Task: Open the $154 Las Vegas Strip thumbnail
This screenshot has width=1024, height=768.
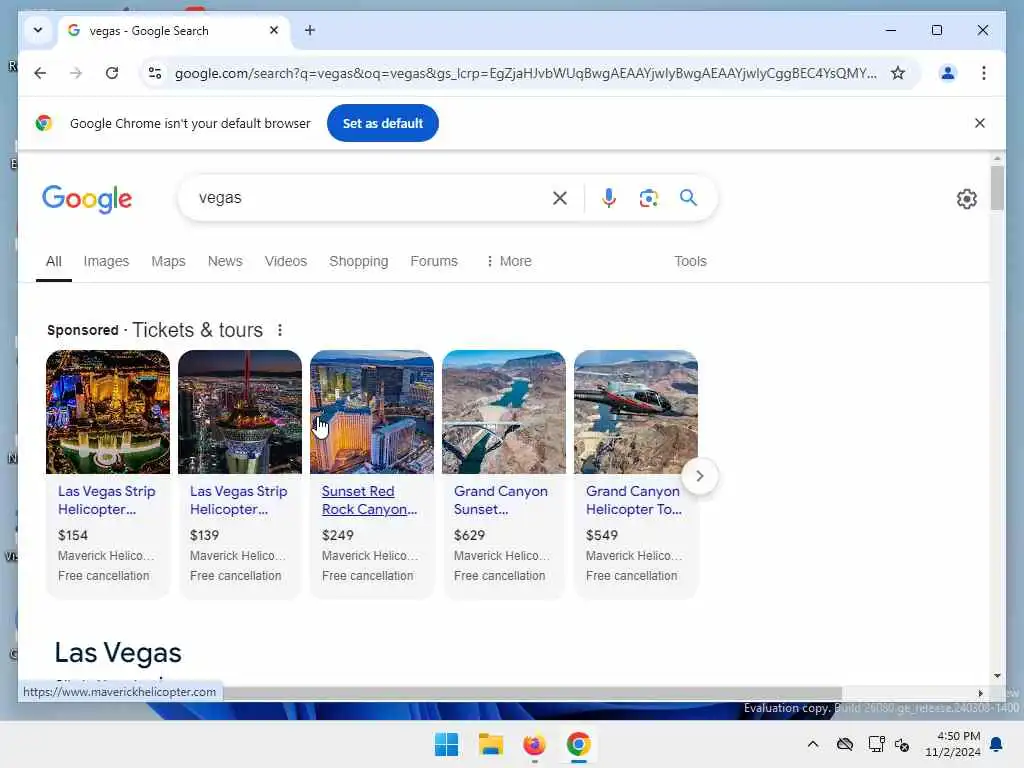Action: tap(108, 411)
